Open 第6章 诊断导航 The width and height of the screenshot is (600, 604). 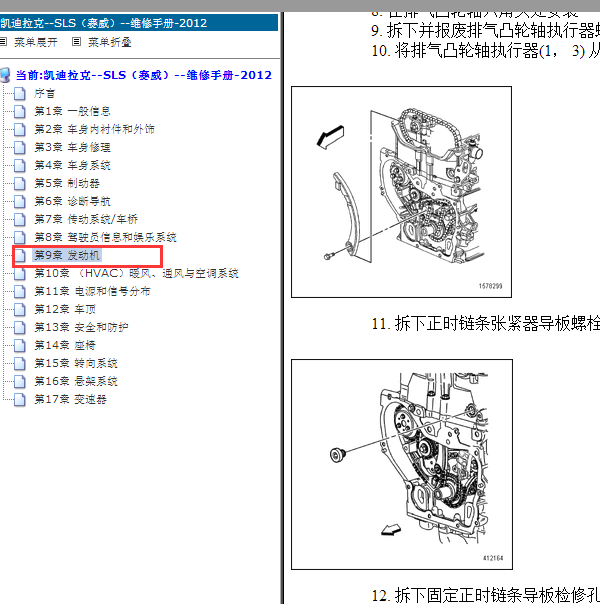click(x=72, y=201)
